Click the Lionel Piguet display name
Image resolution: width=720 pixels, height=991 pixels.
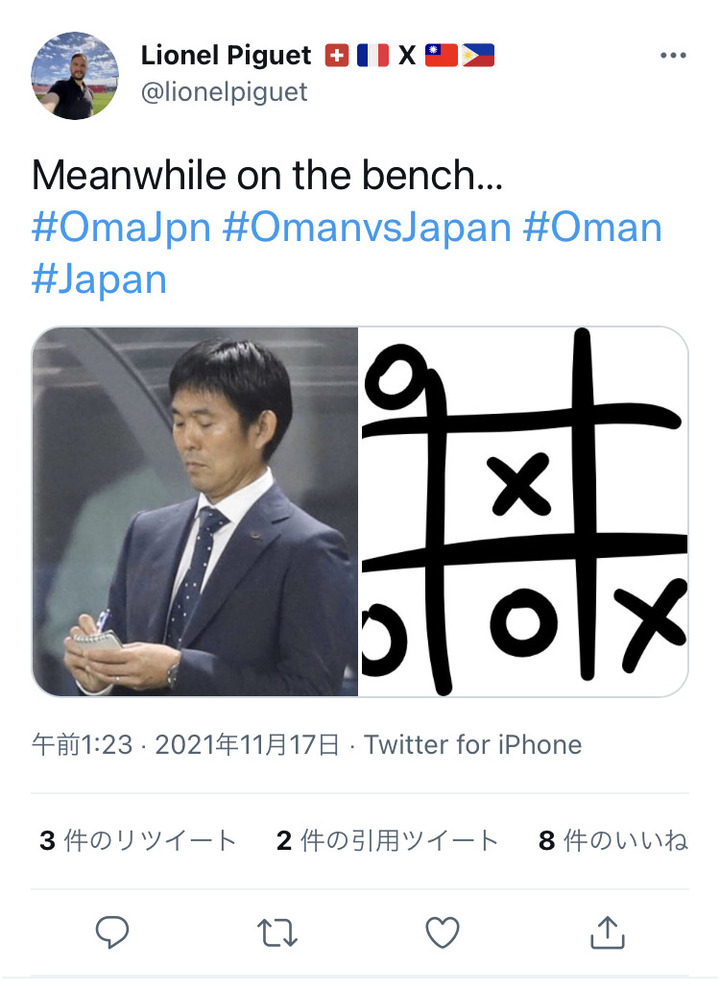[x=225, y=55]
